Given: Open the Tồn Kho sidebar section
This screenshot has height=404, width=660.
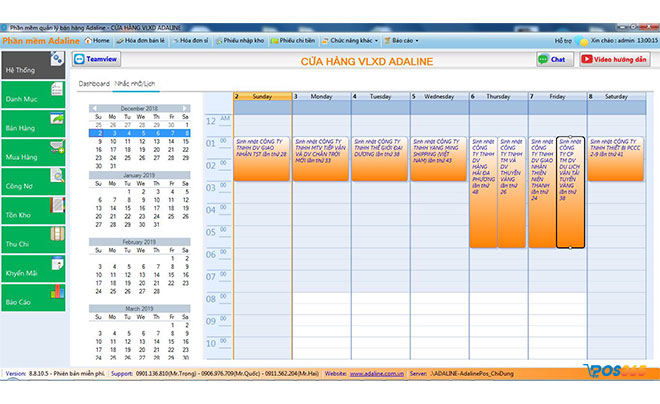Looking at the screenshot, I should (33, 211).
